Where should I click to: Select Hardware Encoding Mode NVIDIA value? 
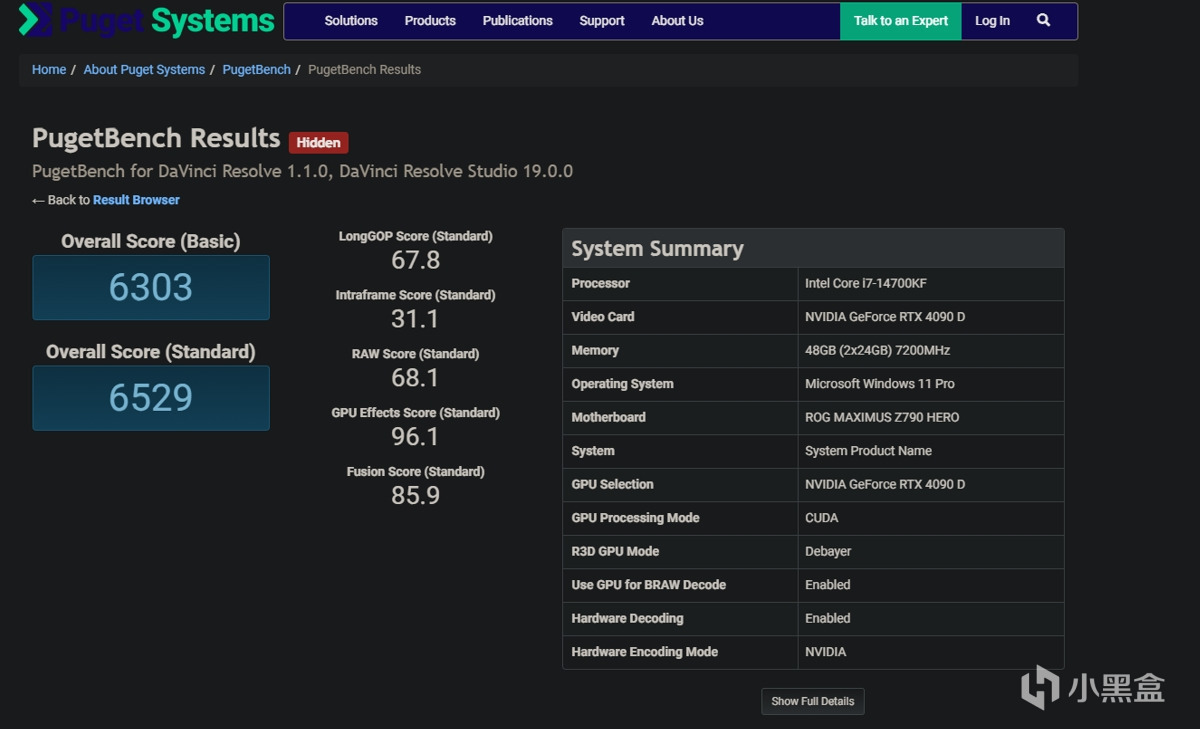click(x=931, y=652)
